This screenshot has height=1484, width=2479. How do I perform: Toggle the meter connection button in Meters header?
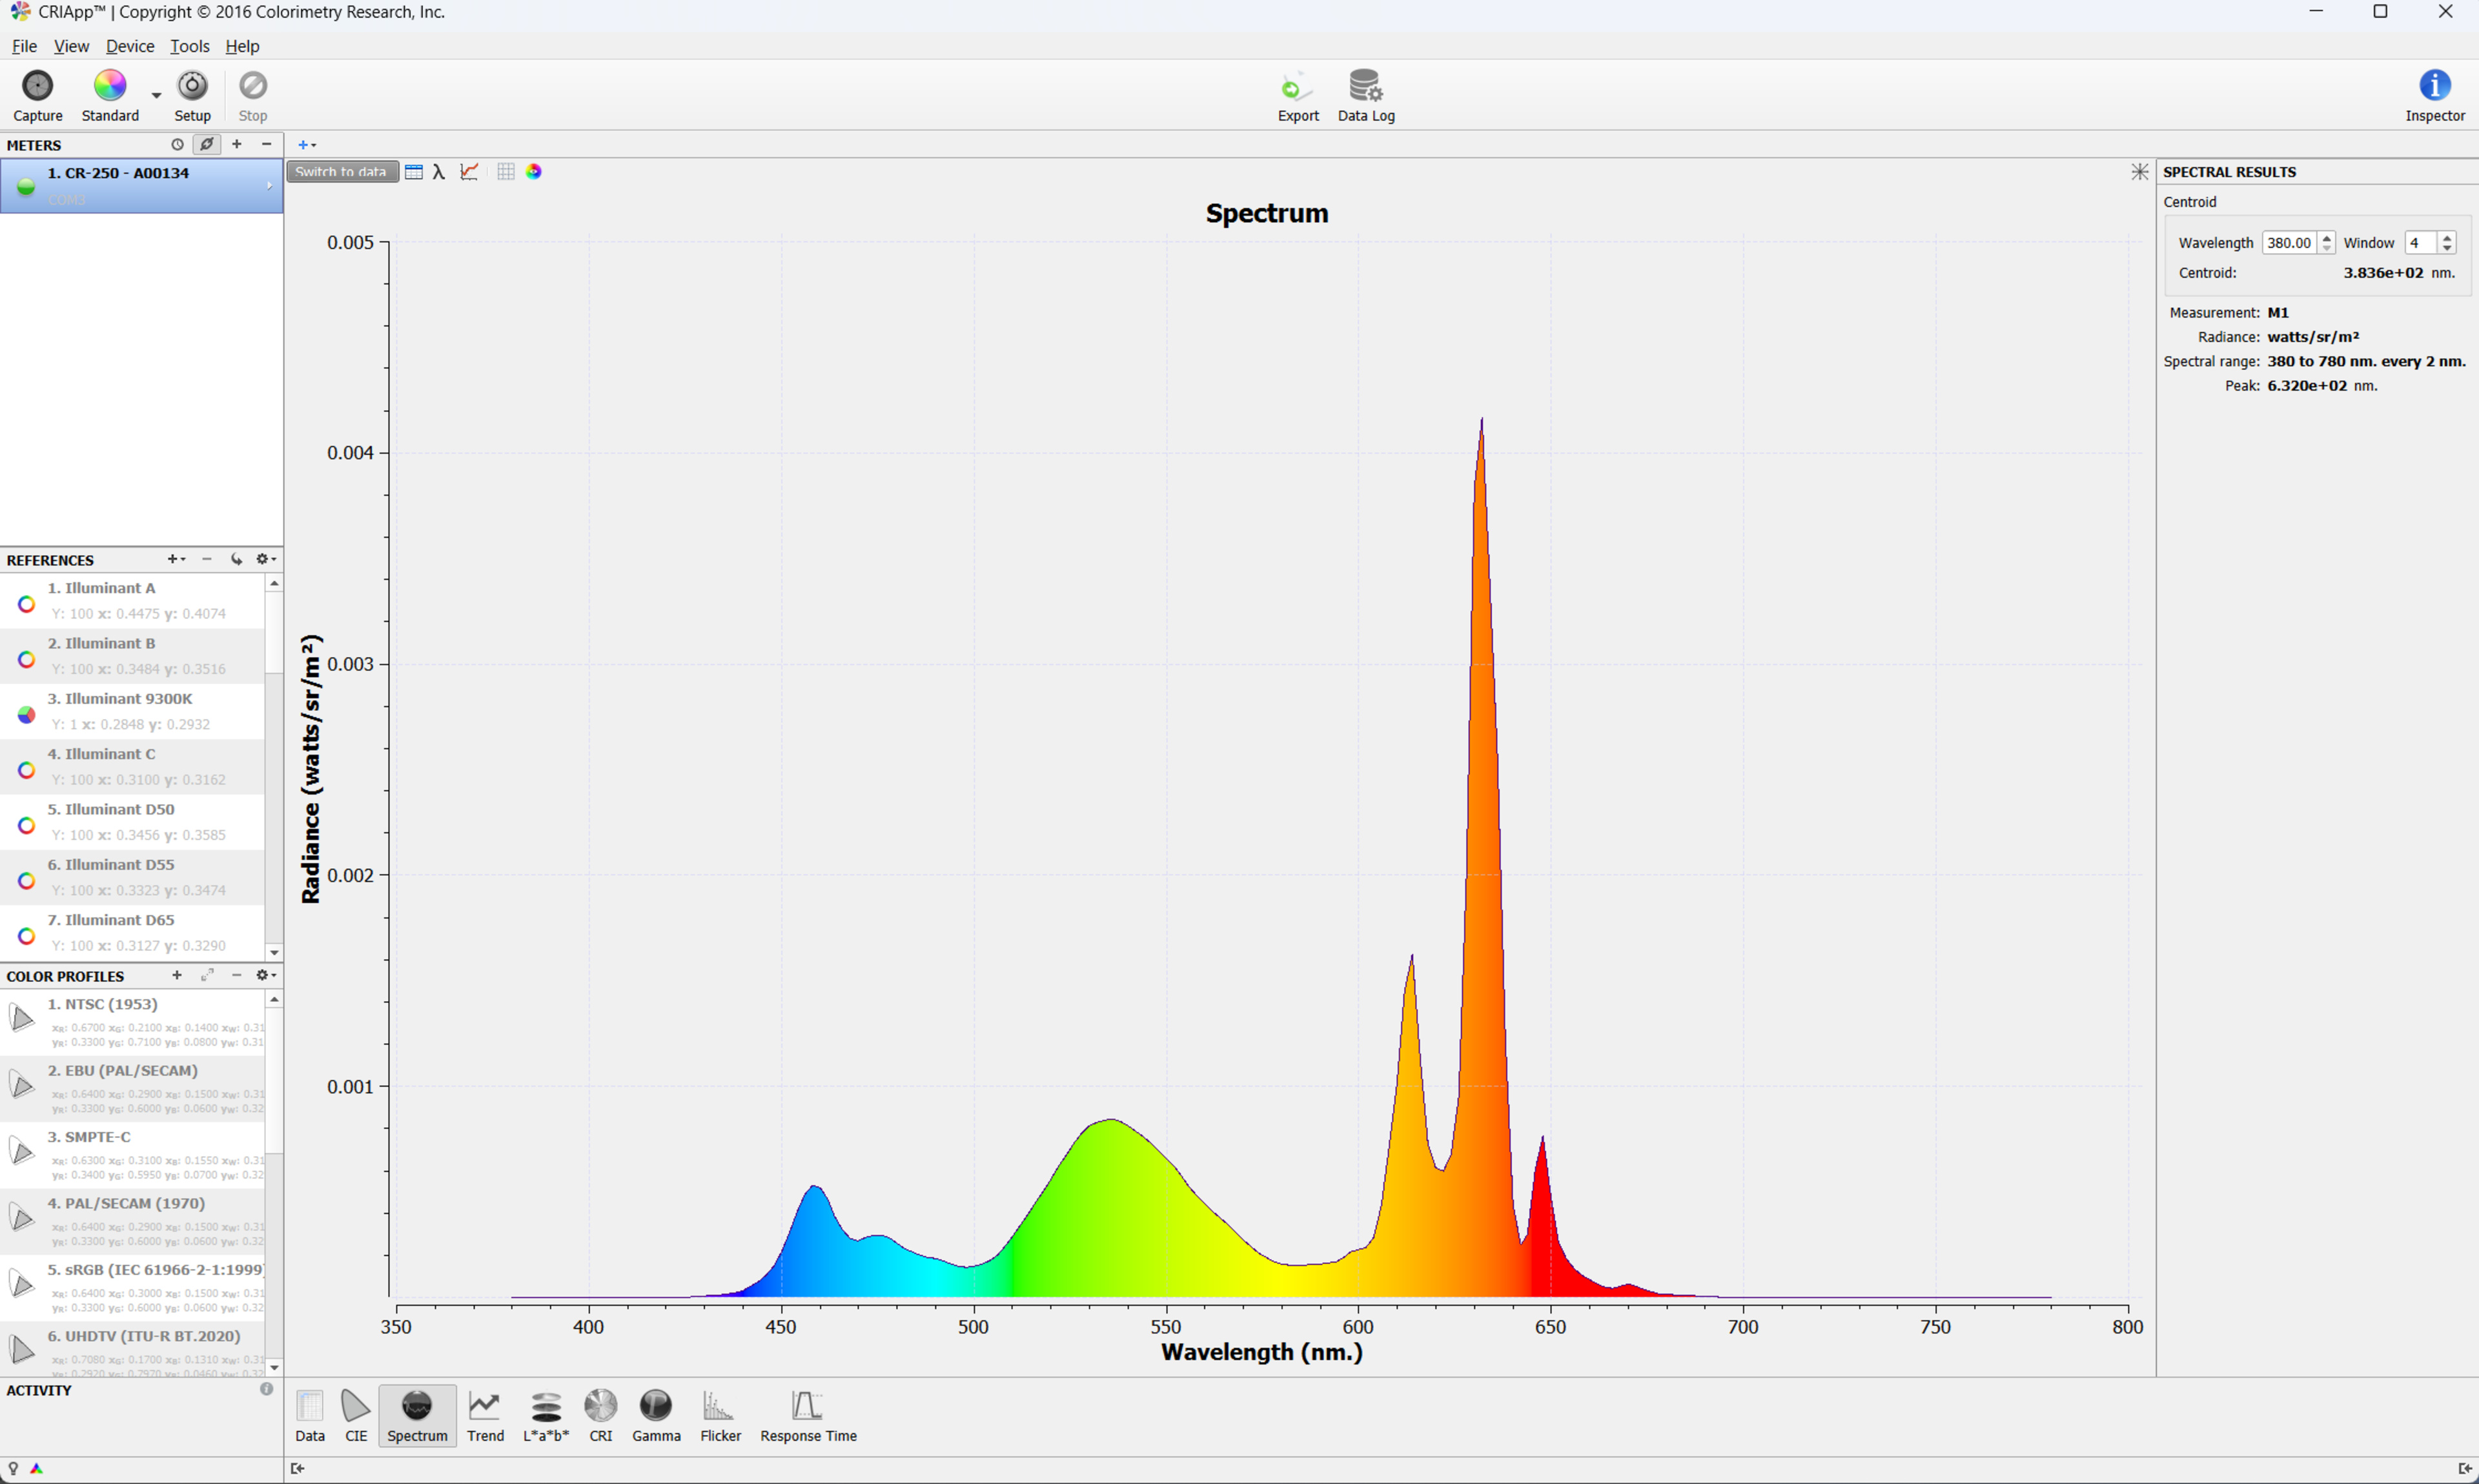click(207, 144)
